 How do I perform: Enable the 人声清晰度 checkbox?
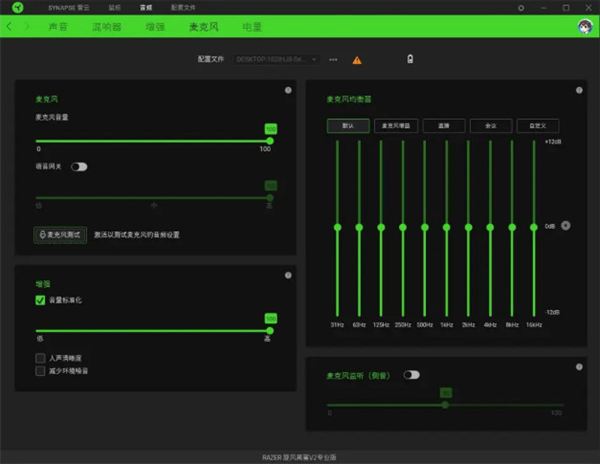coord(40,357)
